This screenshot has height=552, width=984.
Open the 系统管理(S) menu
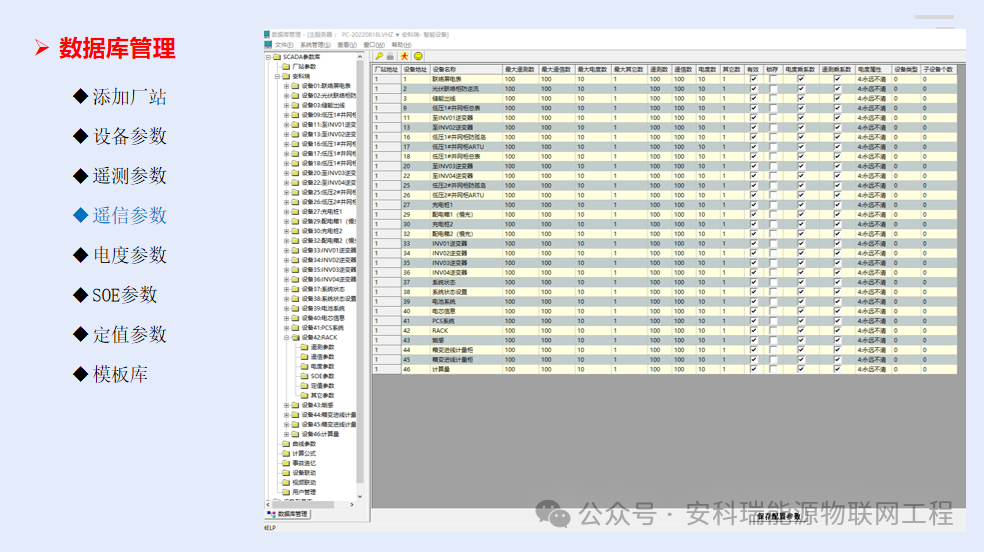pyautogui.click(x=315, y=45)
